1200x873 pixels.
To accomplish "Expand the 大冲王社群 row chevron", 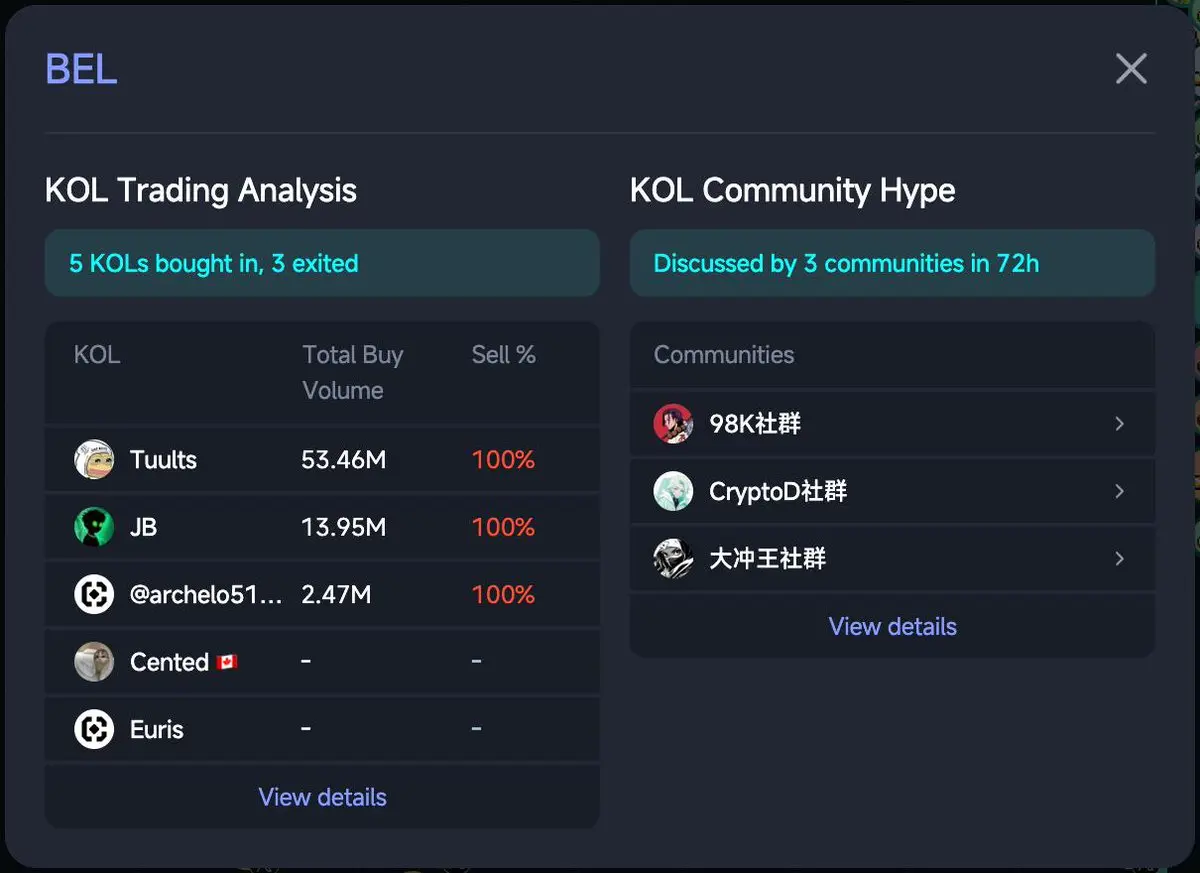I will (x=1119, y=559).
